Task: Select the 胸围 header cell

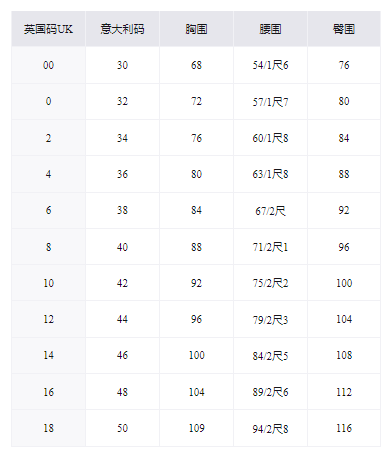Action: (x=196, y=29)
